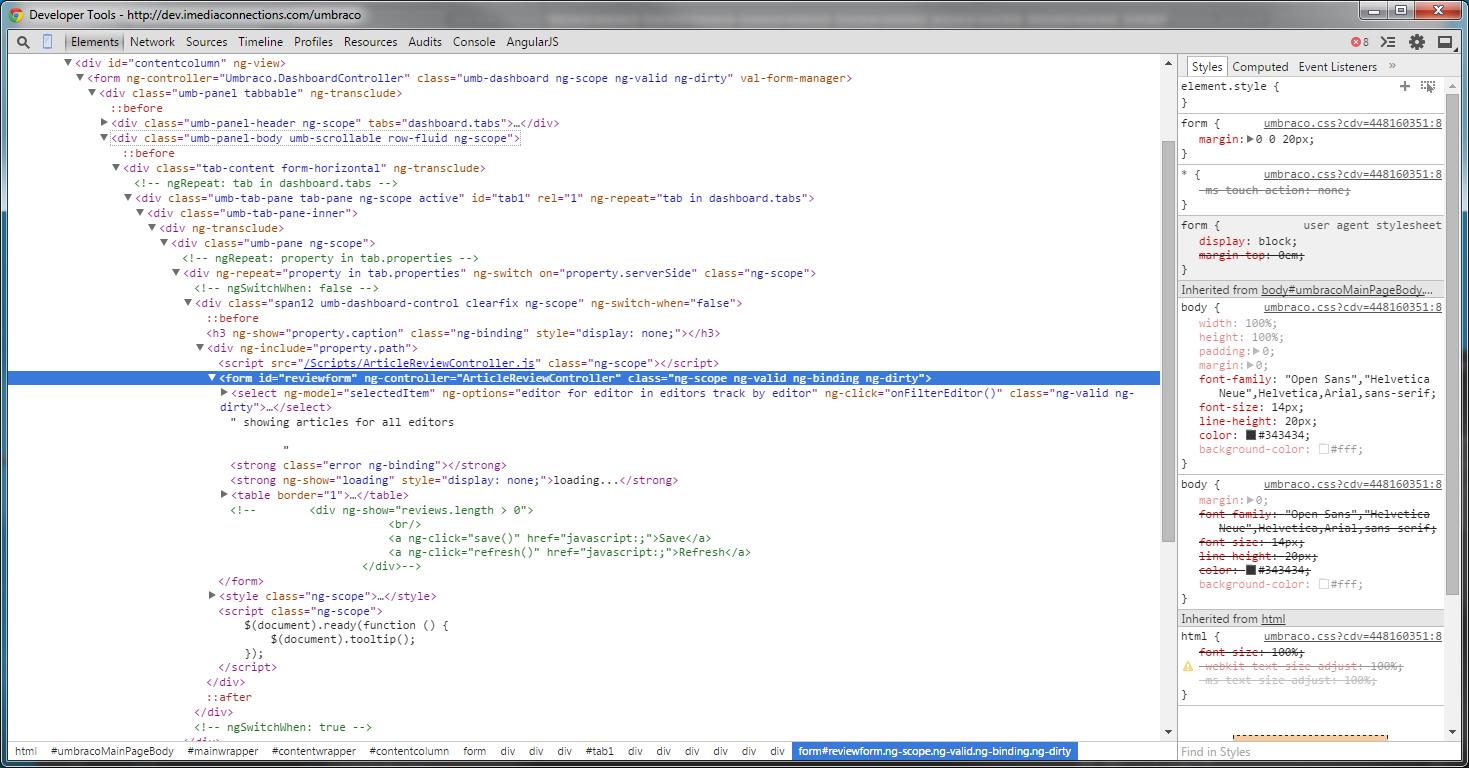Select #contentwrapper breadcrumb
The height and width of the screenshot is (768, 1469).
[x=313, y=751]
